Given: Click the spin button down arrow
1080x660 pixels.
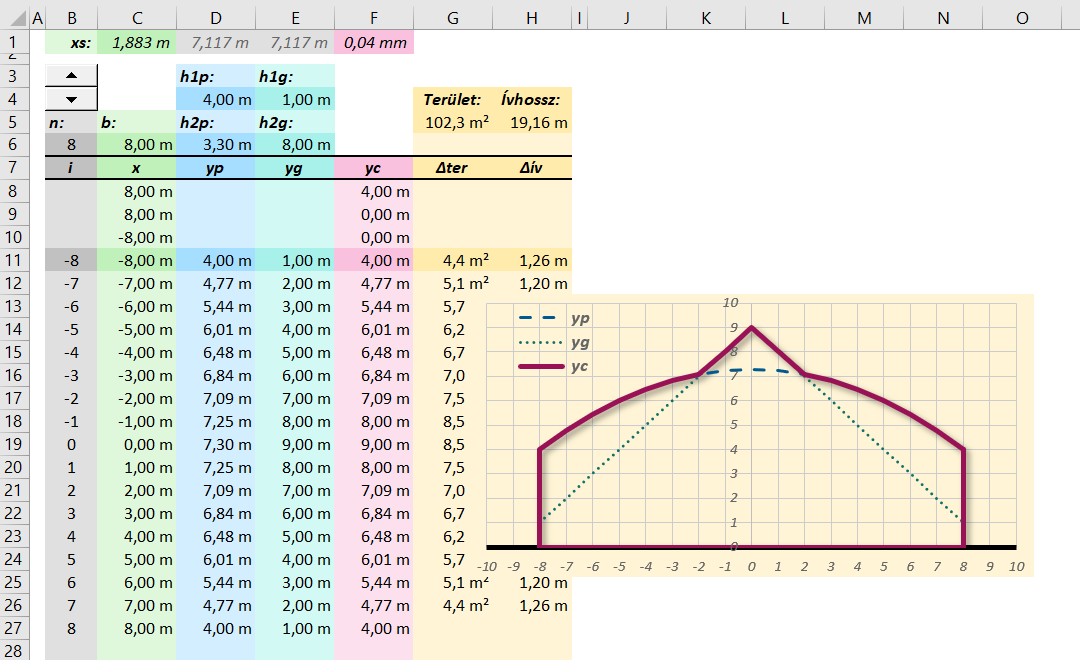Looking at the screenshot, I should pyautogui.click(x=71, y=99).
